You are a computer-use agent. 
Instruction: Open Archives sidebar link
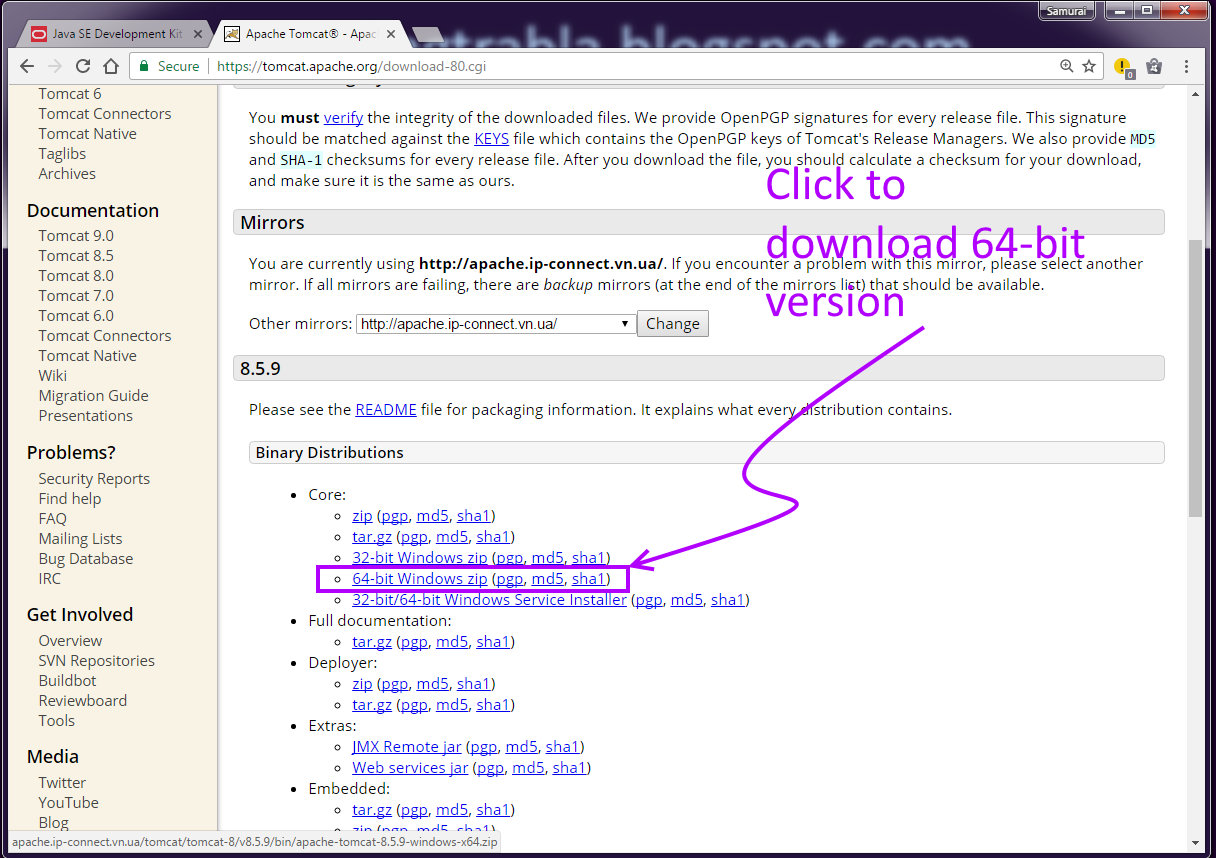pyautogui.click(x=67, y=174)
